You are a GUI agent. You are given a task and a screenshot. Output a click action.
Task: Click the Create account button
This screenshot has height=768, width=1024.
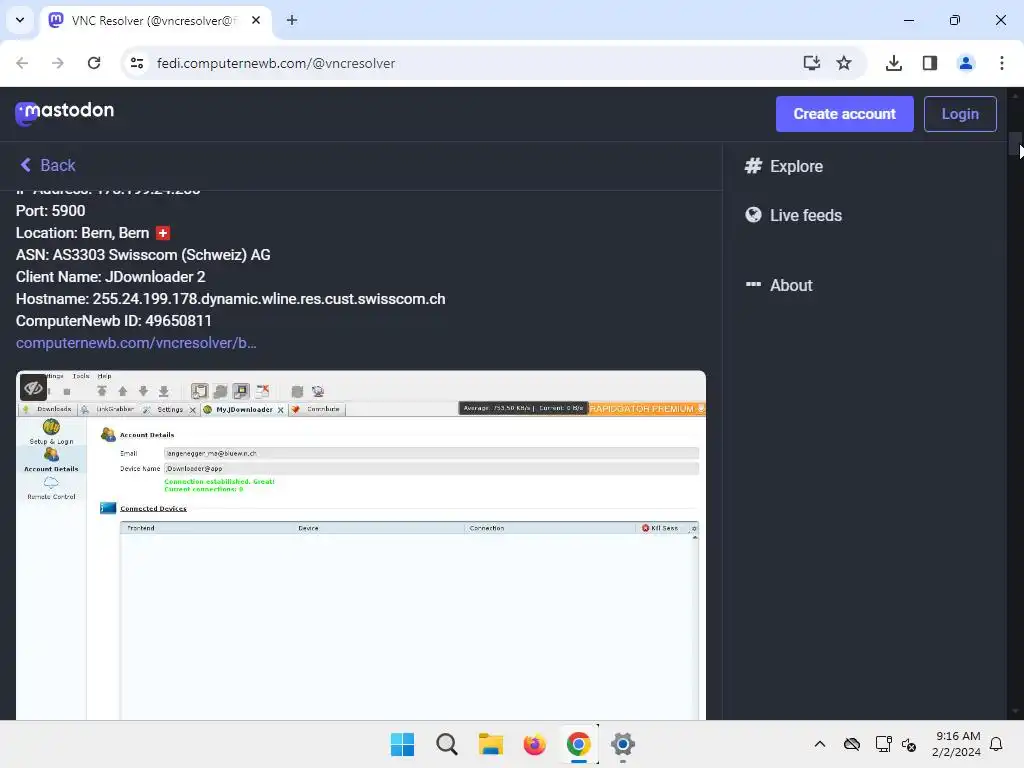pyautogui.click(x=844, y=114)
